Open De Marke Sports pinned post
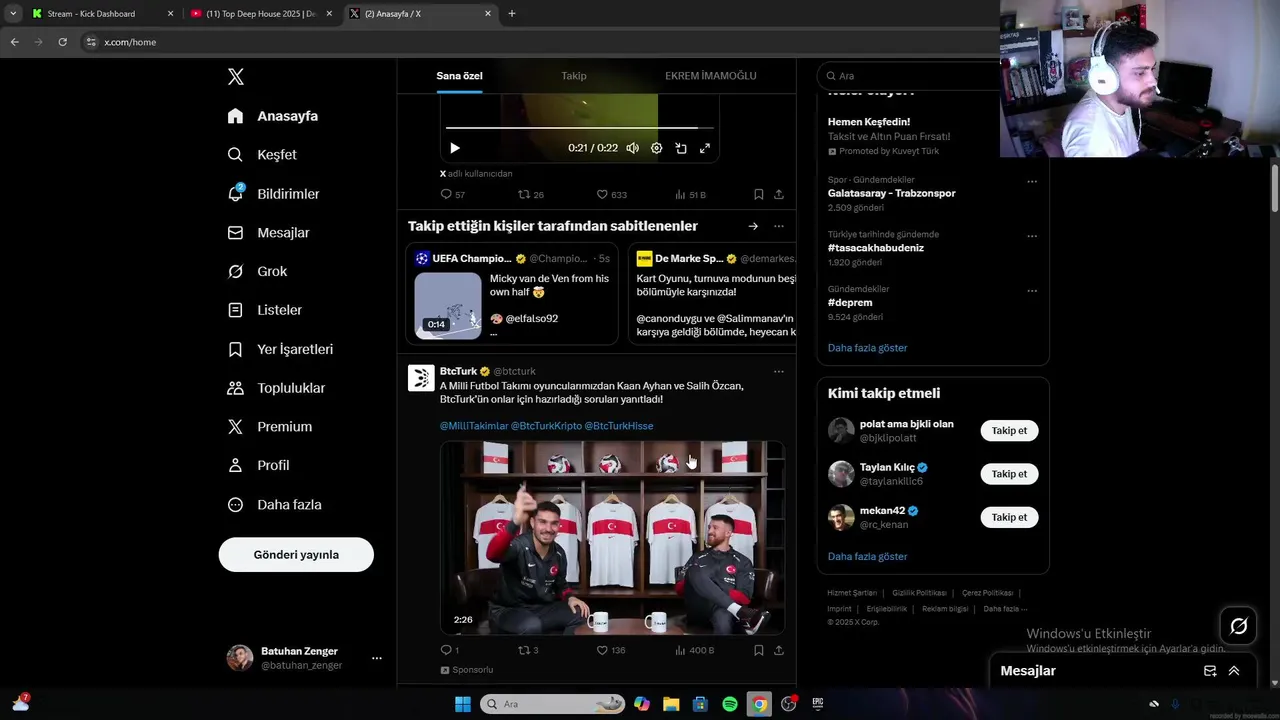Viewport: 1280px width, 720px height. [712, 294]
